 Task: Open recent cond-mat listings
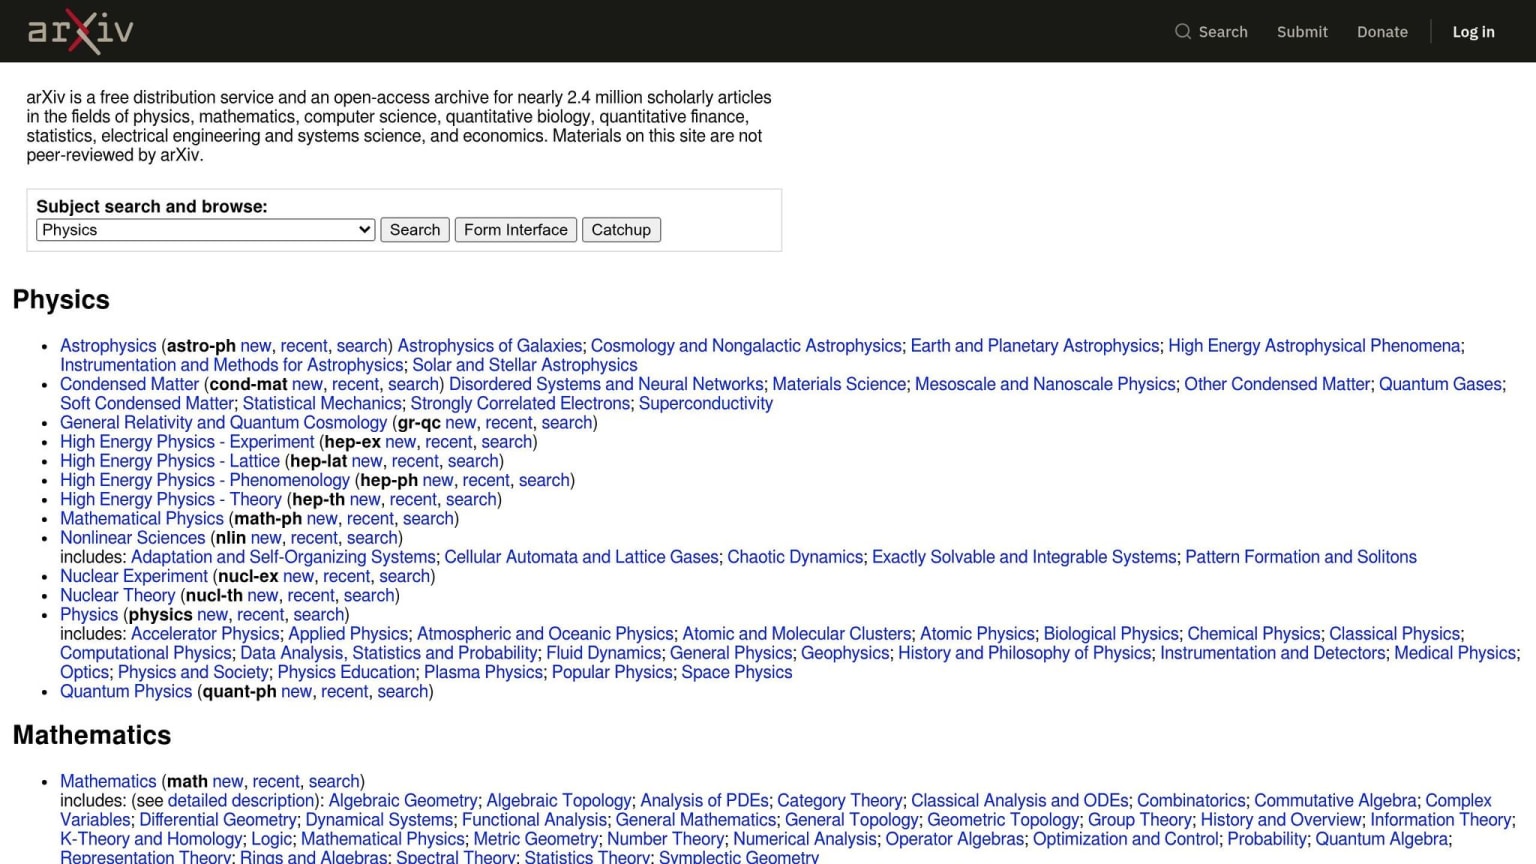click(355, 384)
